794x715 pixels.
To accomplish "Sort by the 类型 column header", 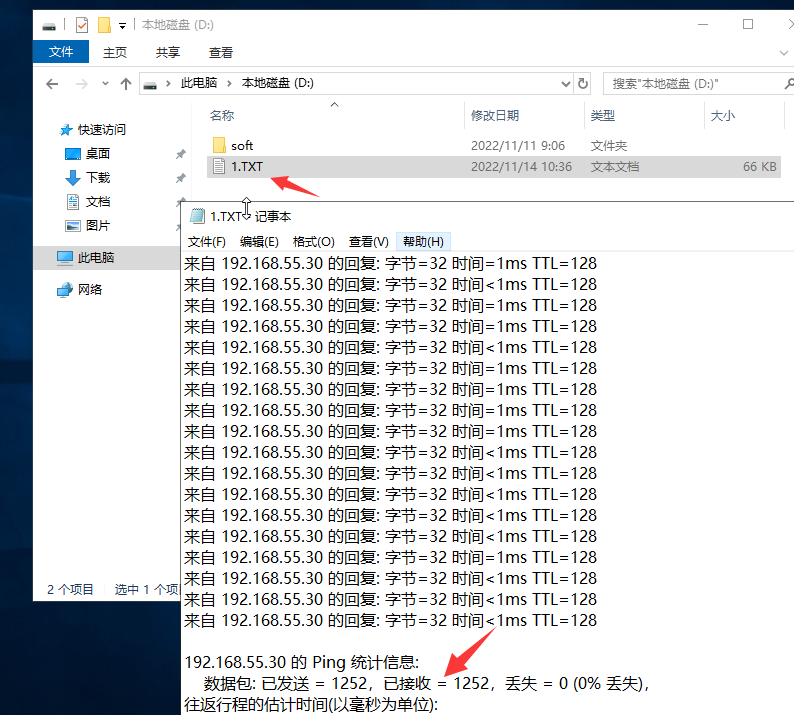I will click(x=603, y=115).
